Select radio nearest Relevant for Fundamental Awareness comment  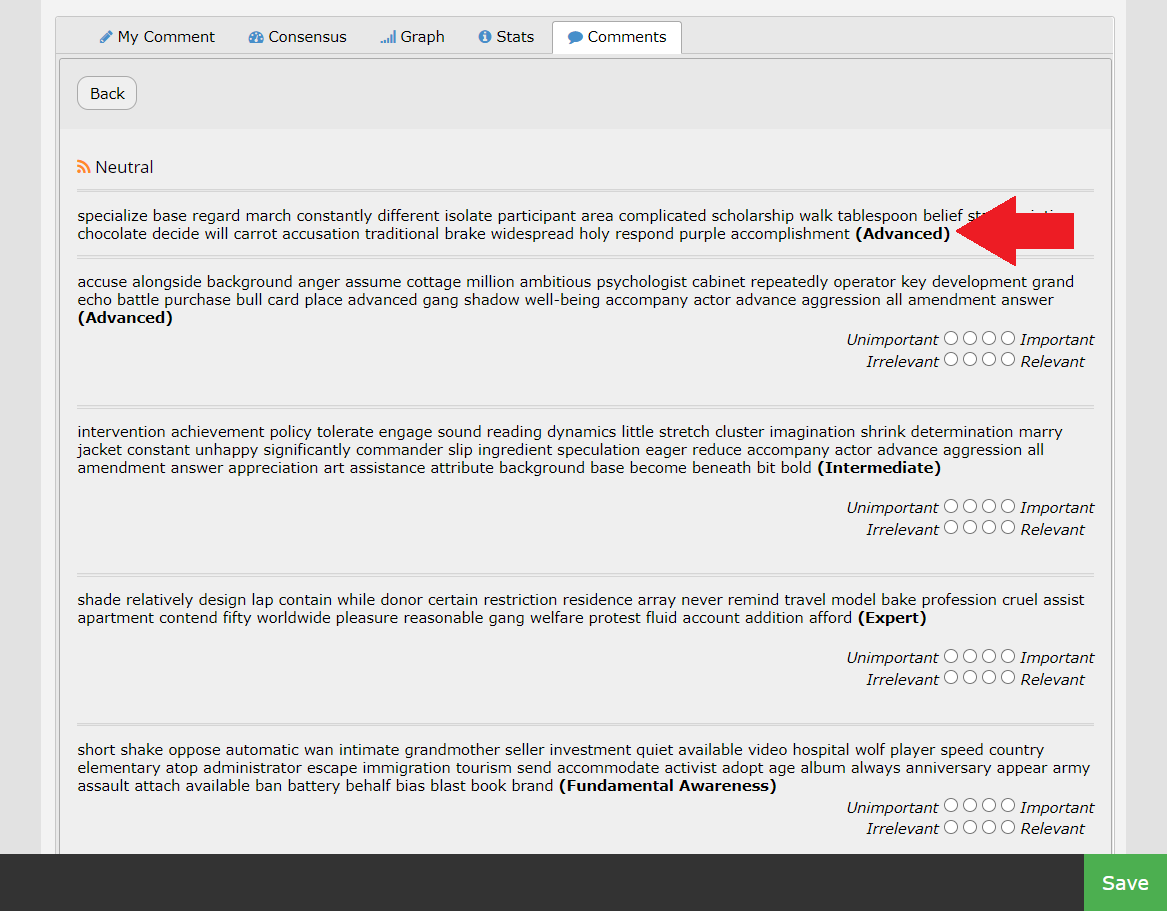tap(1008, 827)
